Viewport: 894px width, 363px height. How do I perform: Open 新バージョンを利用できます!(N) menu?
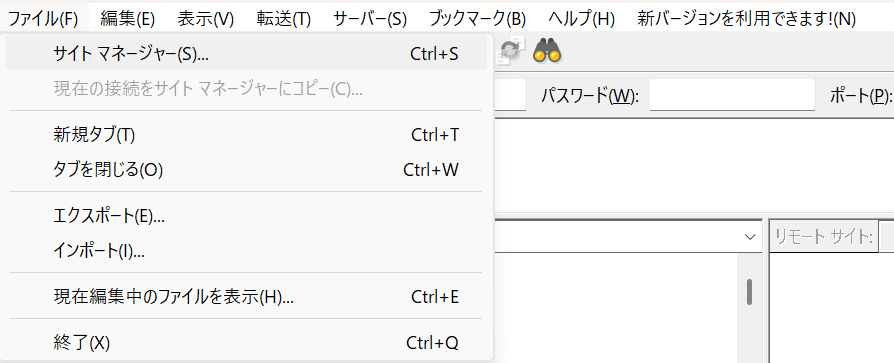[x=746, y=19]
